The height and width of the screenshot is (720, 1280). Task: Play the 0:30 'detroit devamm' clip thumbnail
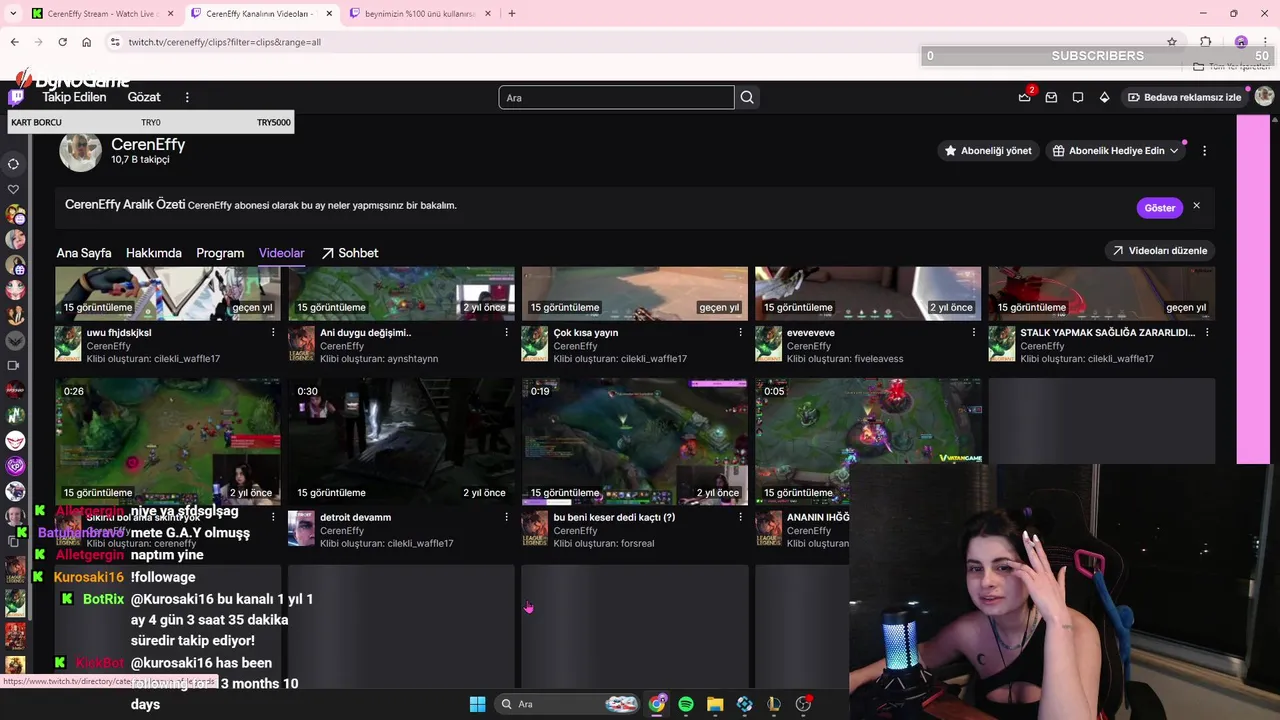click(401, 441)
